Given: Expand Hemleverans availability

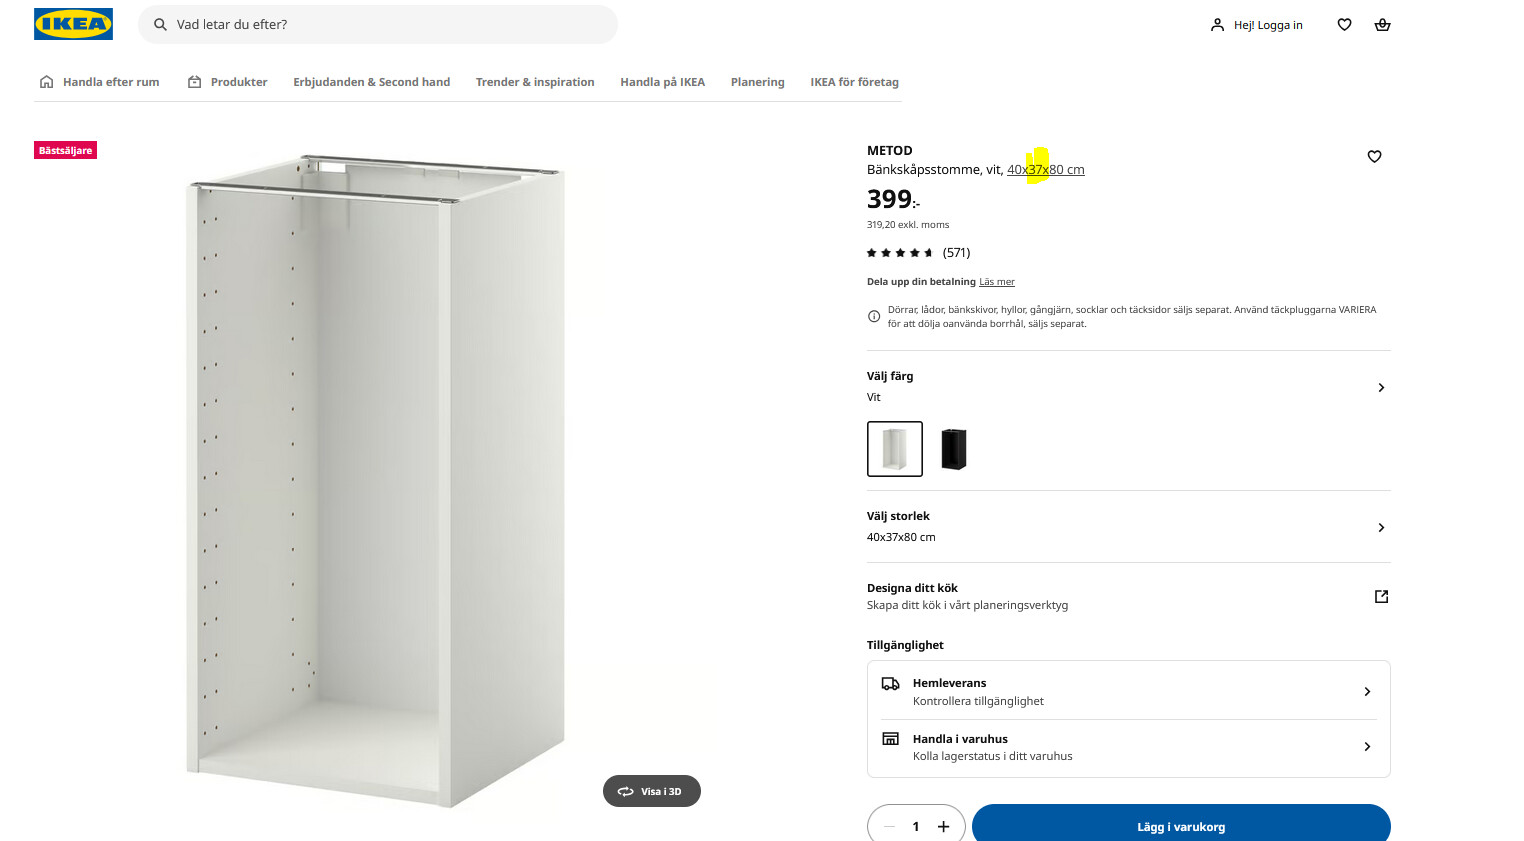Looking at the screenshot, I should tap(1367, 692).
